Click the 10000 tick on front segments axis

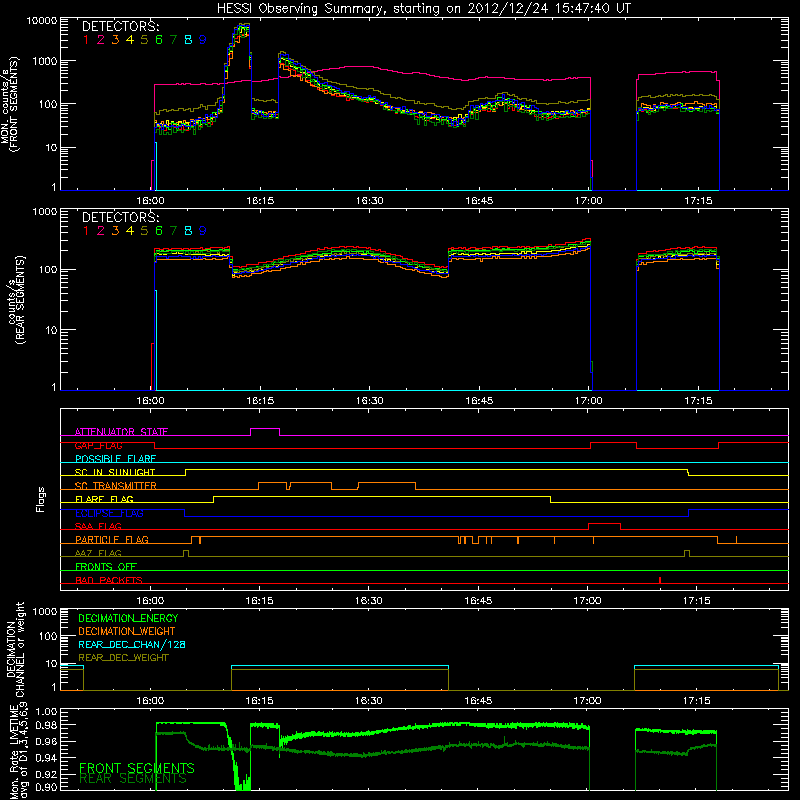[42, 21]
